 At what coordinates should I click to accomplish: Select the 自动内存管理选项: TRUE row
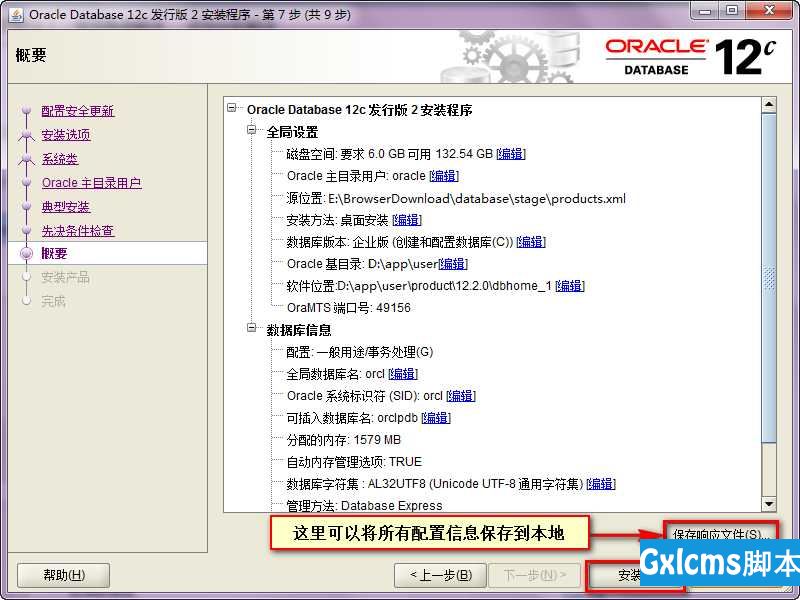click(354, 462)
